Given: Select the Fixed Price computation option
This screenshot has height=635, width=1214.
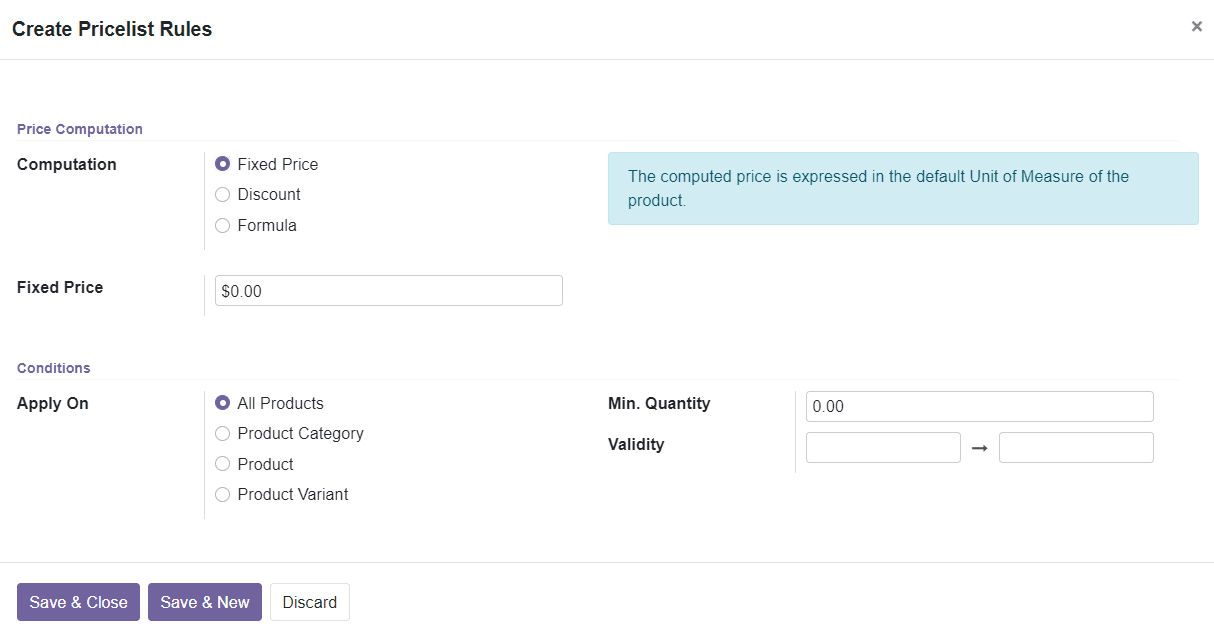Looking at the screenshot, I should (222, 164).
